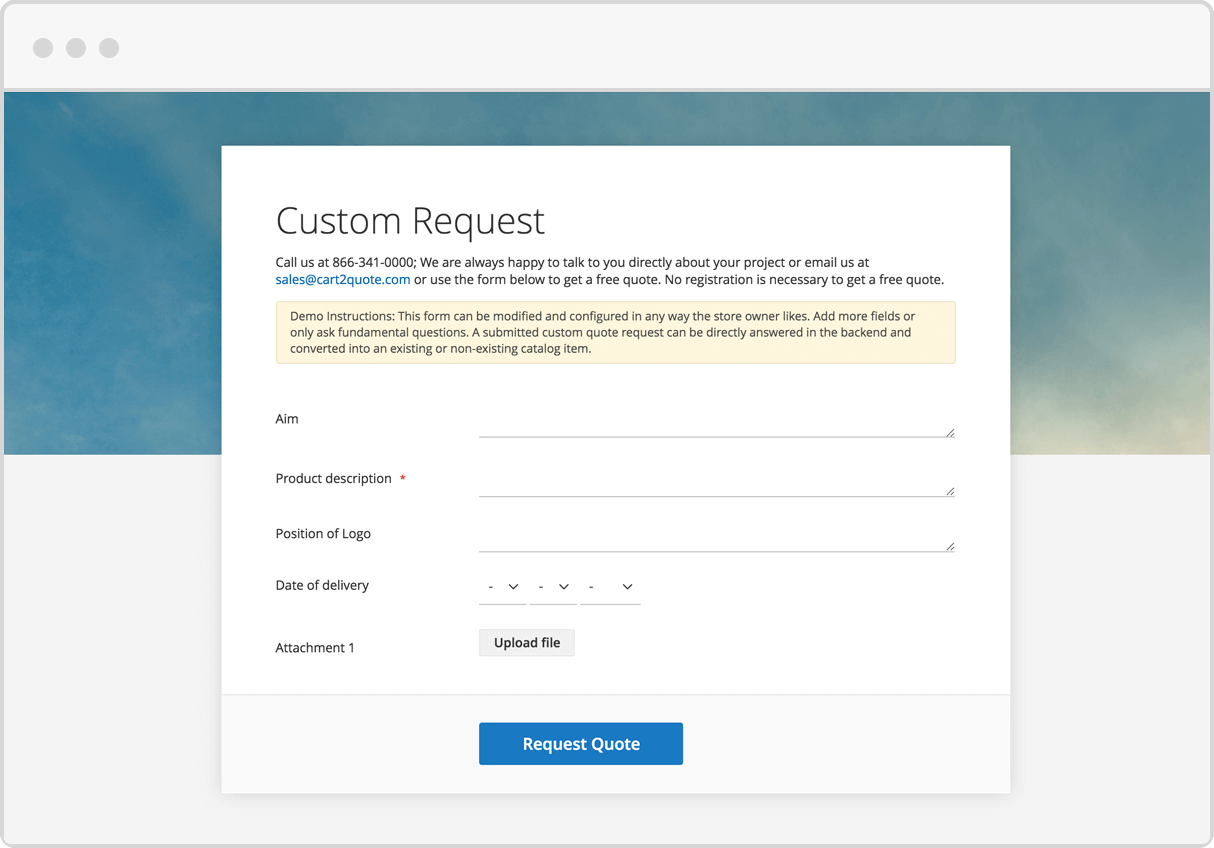This screenshot has width=1214, height=848.
Task: Open the sales@cart2quote.com email link
Action: [x=343, y=280]
